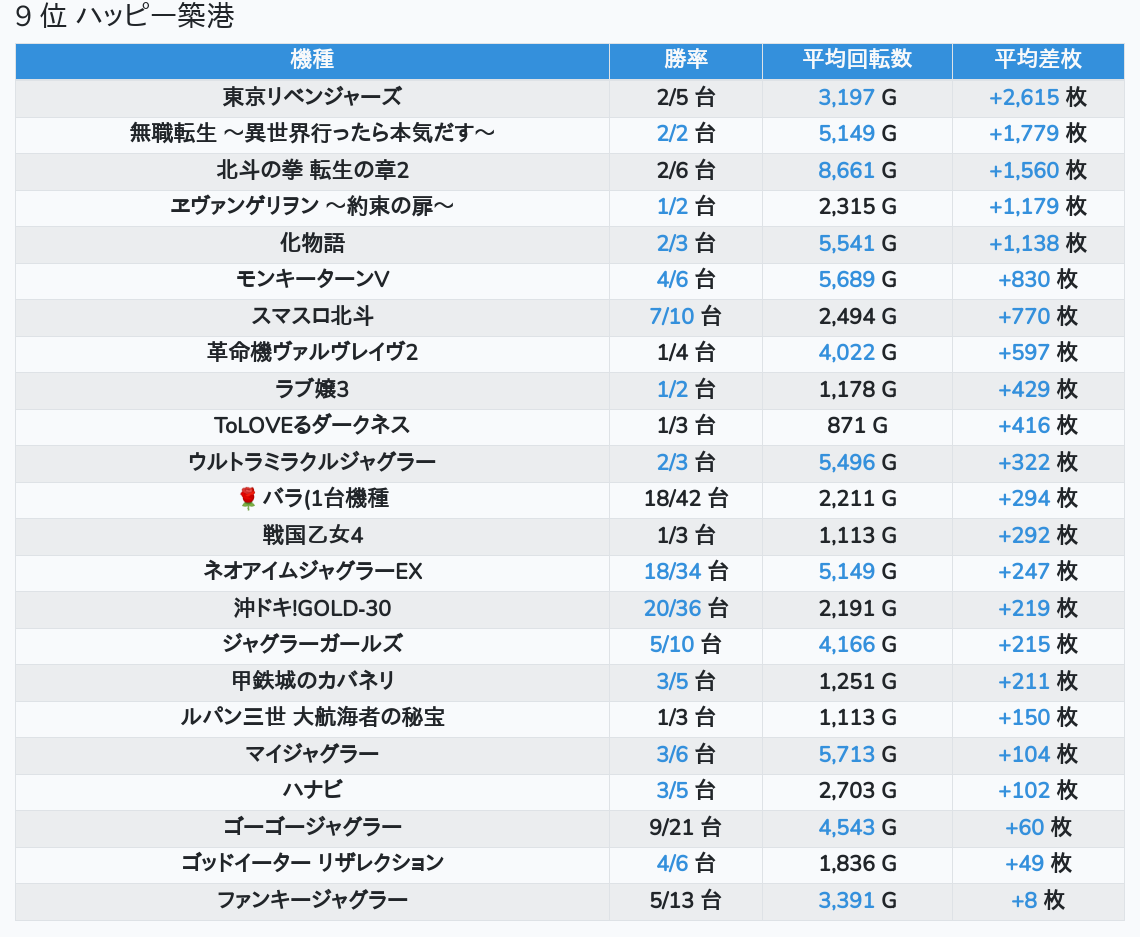Click 5,713 spins for マイジャグラー
This screenshot has width=1140, height=937.
pyautogui.click(x=846, y=754)
